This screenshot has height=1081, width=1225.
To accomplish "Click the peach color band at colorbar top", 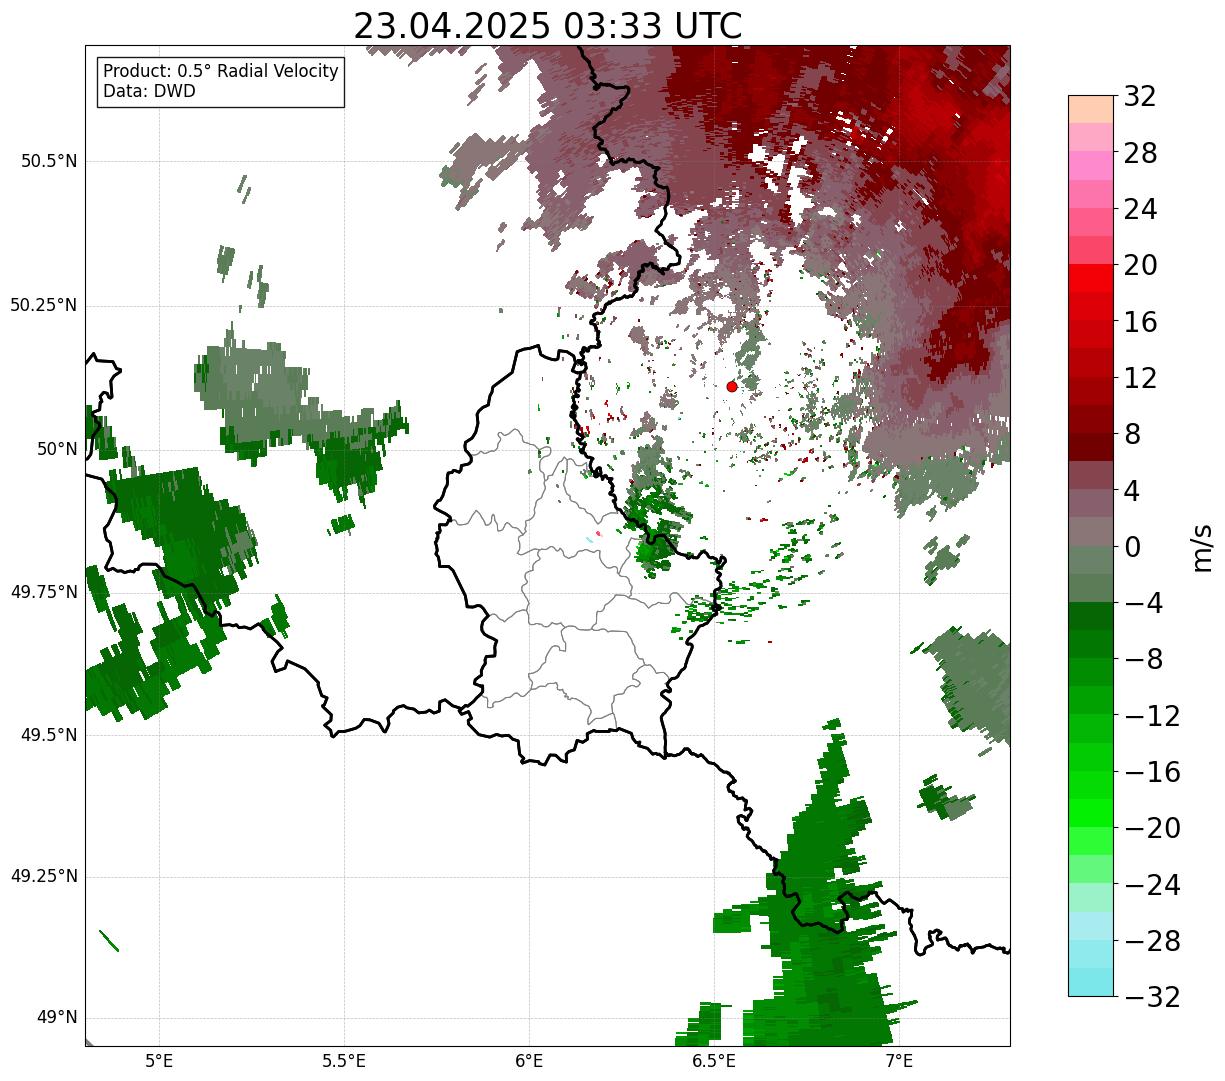I will (x=1091, y=109).
